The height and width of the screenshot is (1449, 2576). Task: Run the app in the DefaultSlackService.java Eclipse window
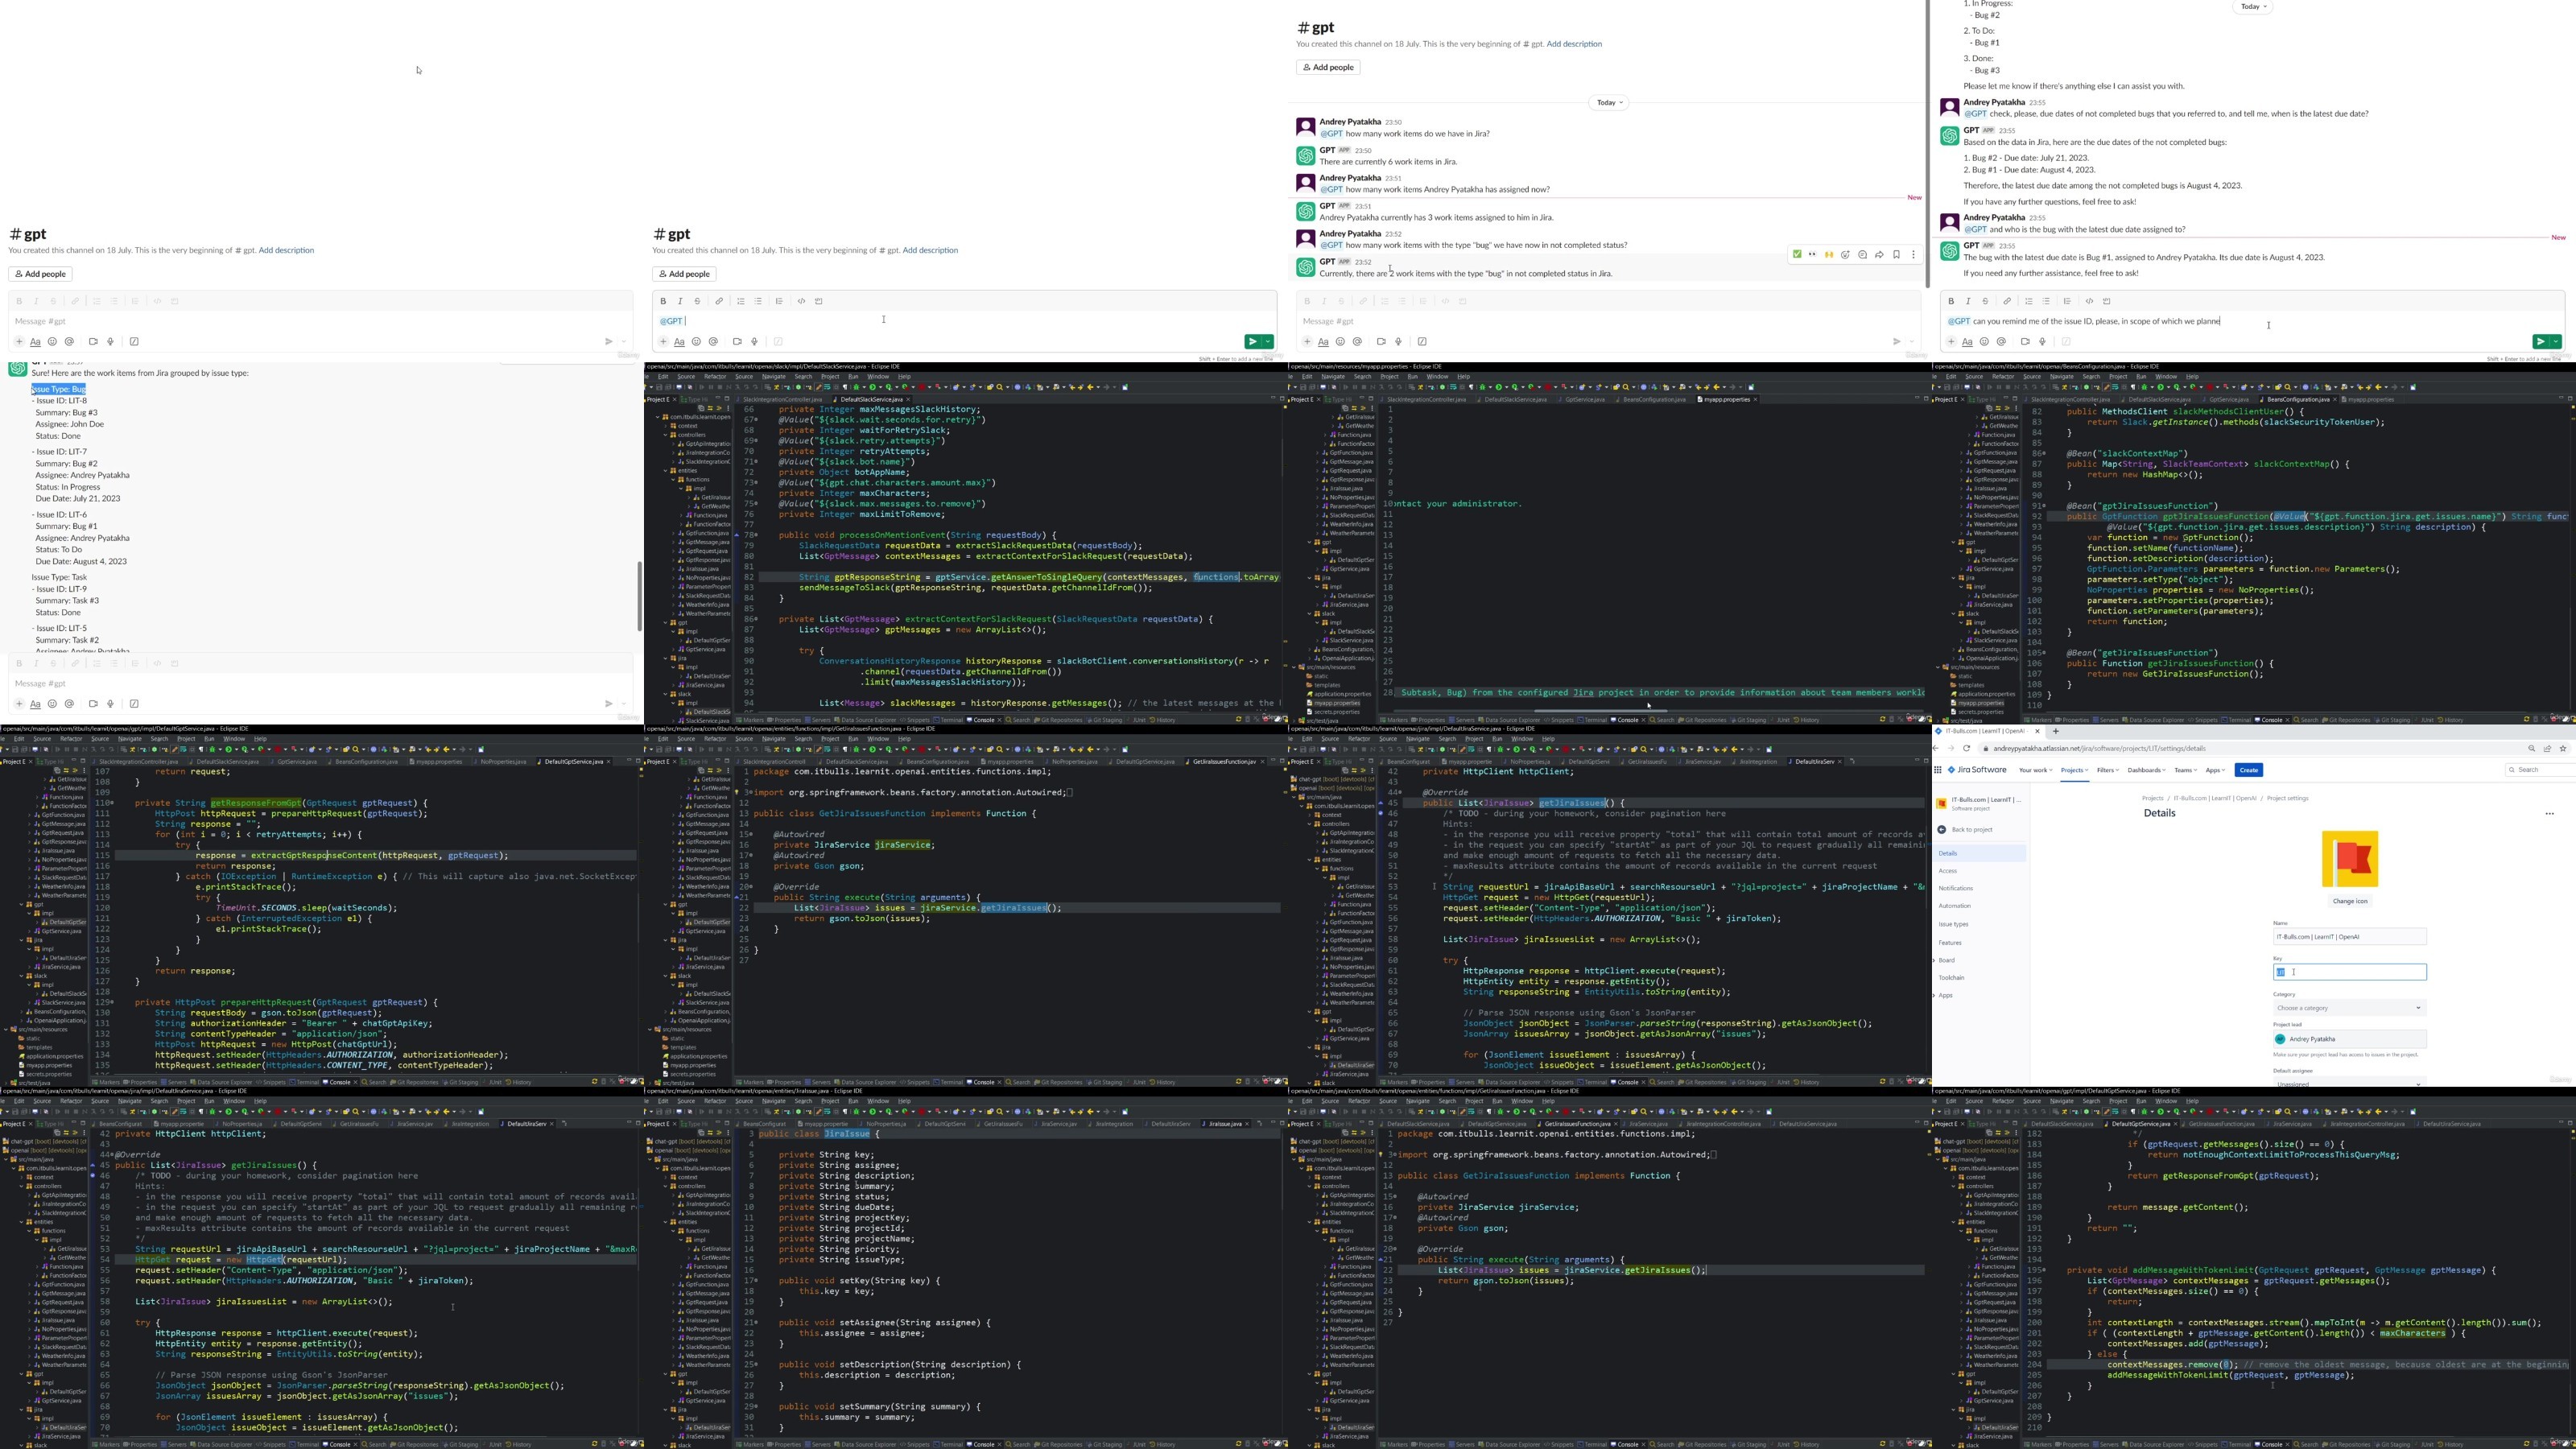873,387
